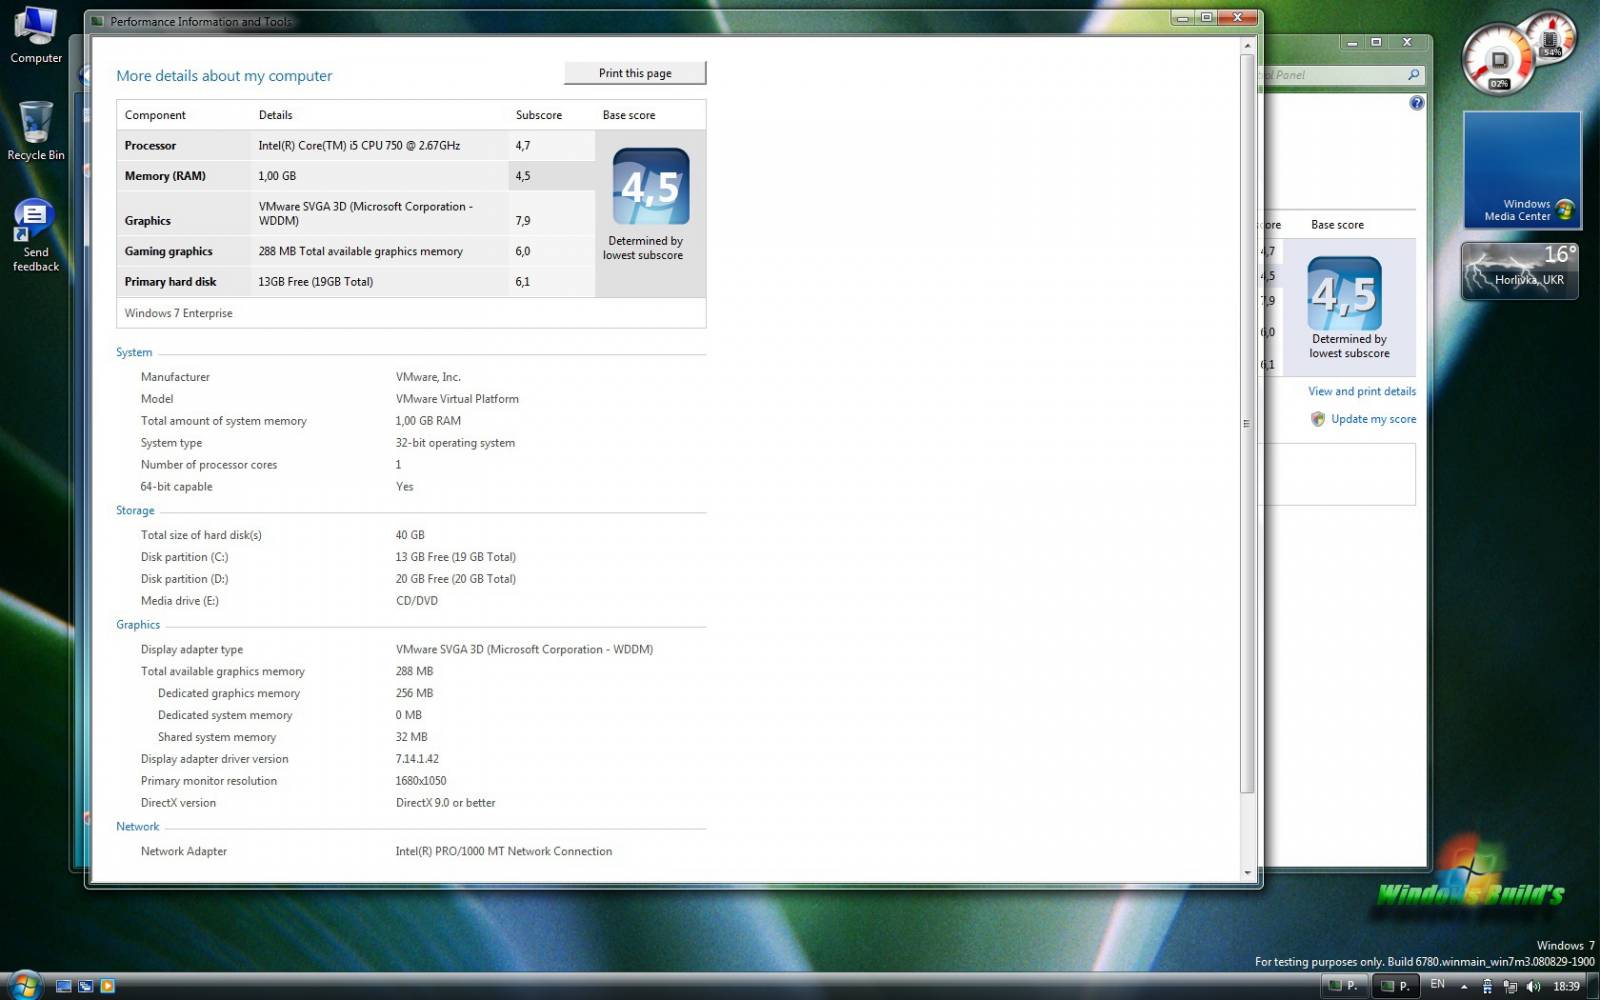Click the Storage section heading

pos(135,510)
